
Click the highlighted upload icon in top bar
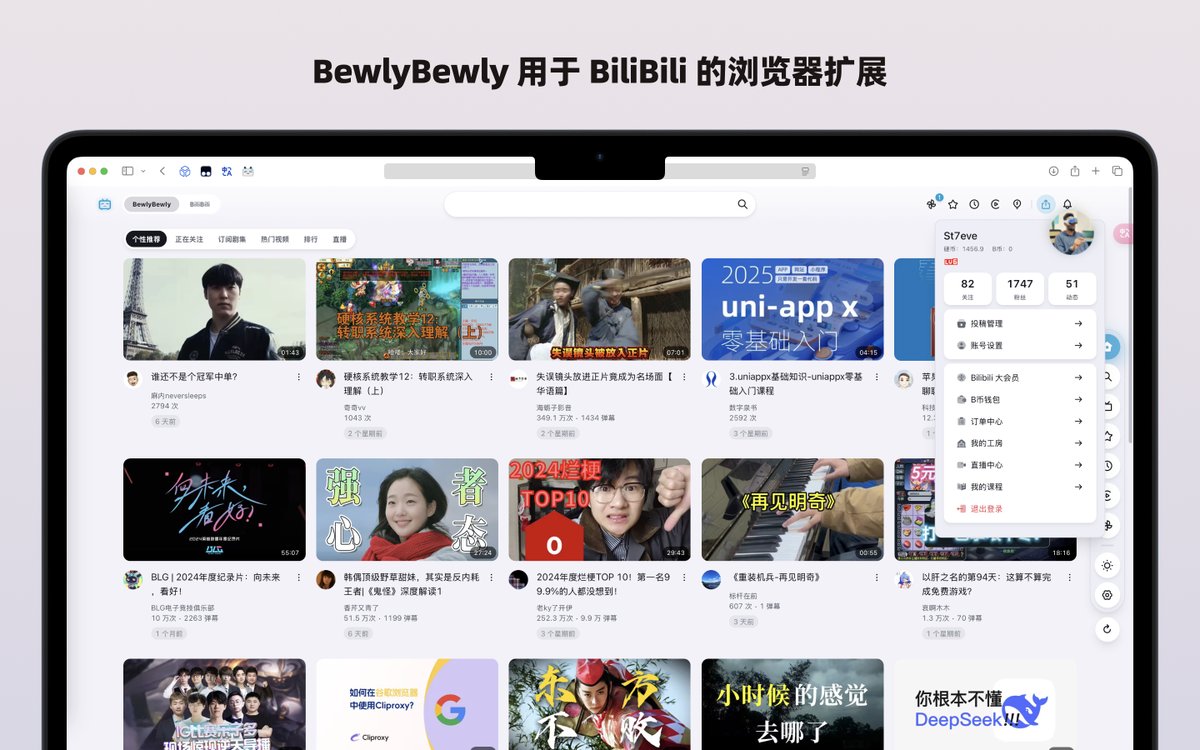(x=1046, y=204)
